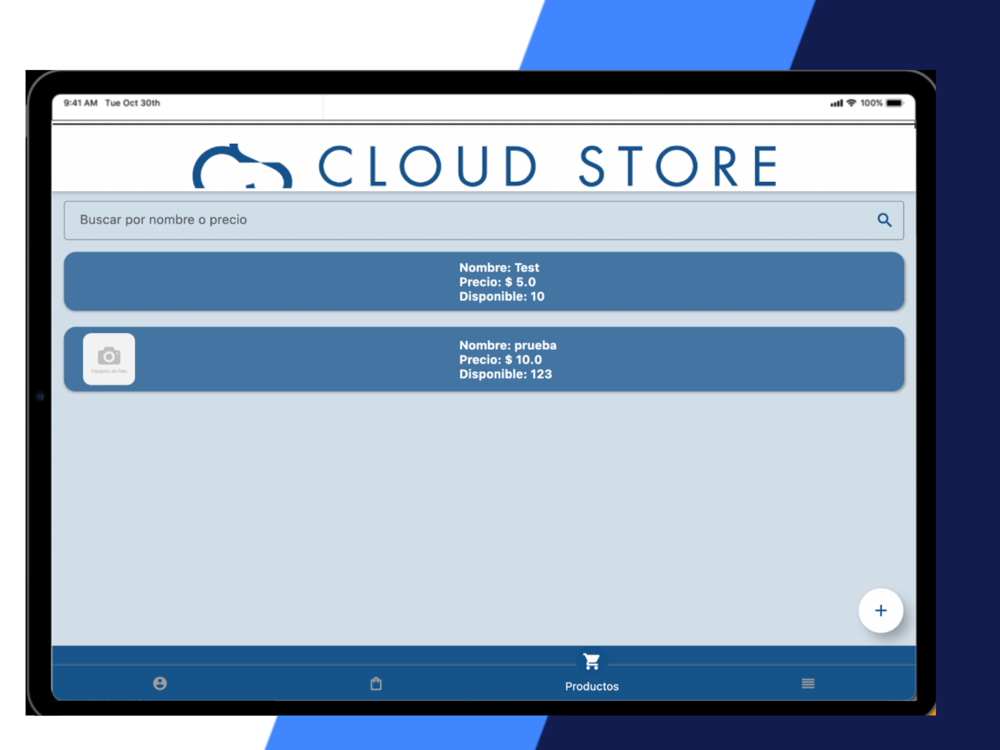Open the shopping bag tab icon
This screenshot has height=750, width=1000.
click(x=376, y=684)
